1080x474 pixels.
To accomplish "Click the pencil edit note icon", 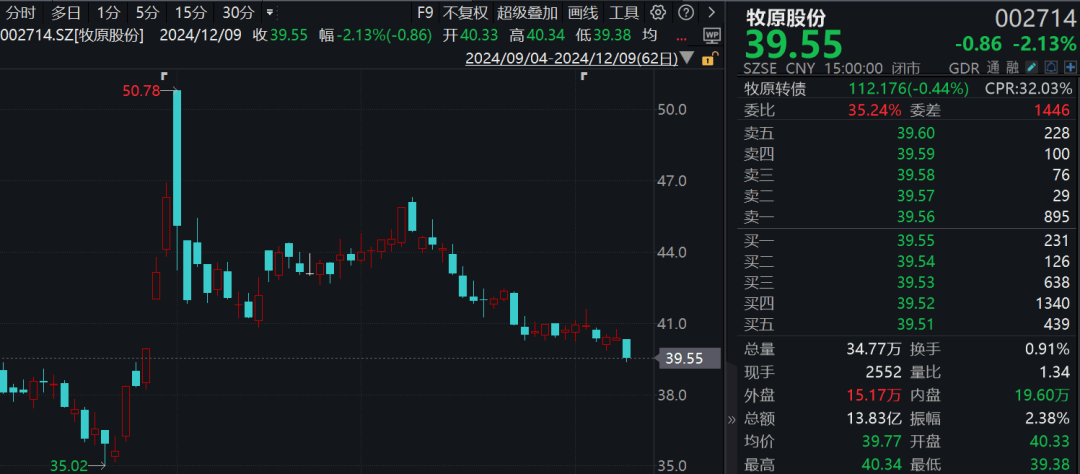I will [1031, 68].
